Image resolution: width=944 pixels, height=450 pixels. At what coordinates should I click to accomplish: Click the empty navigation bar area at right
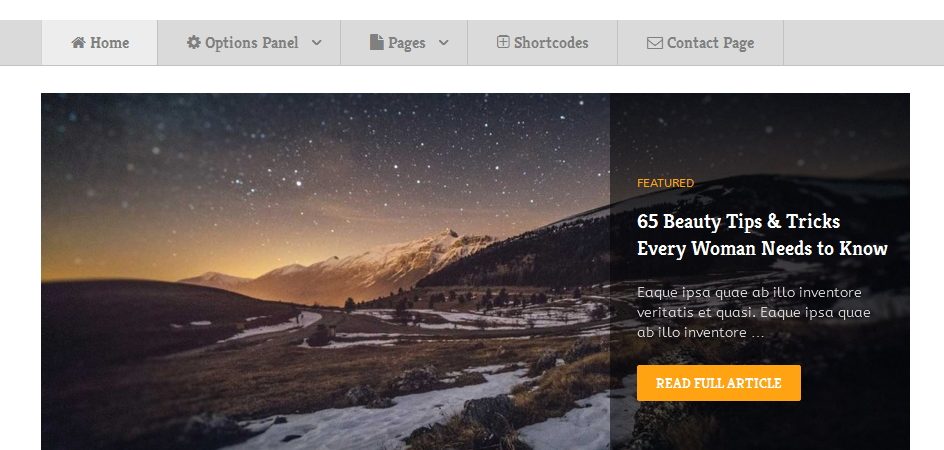point(863,43)
